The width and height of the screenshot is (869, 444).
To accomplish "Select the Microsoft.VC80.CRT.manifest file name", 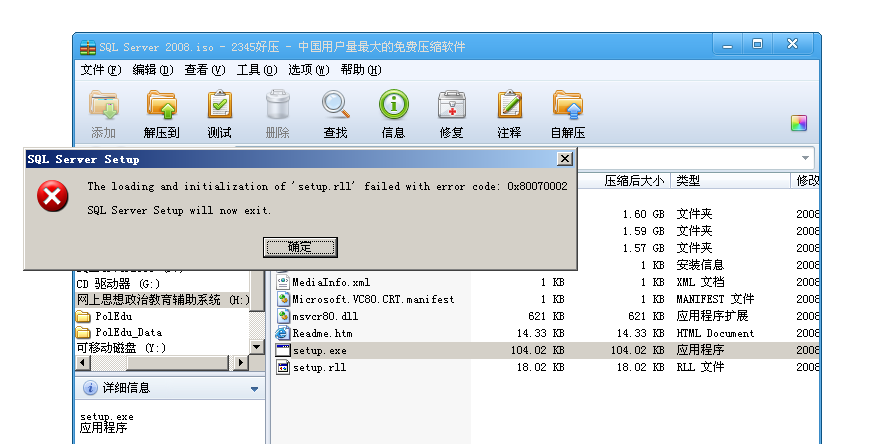I will [373, 299].
